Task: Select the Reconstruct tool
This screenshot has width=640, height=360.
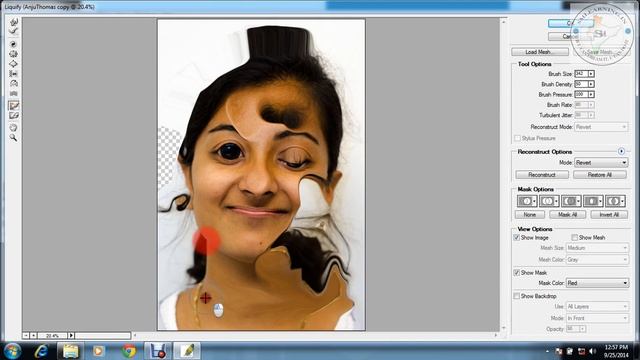Action: click(x=13, y=31)
